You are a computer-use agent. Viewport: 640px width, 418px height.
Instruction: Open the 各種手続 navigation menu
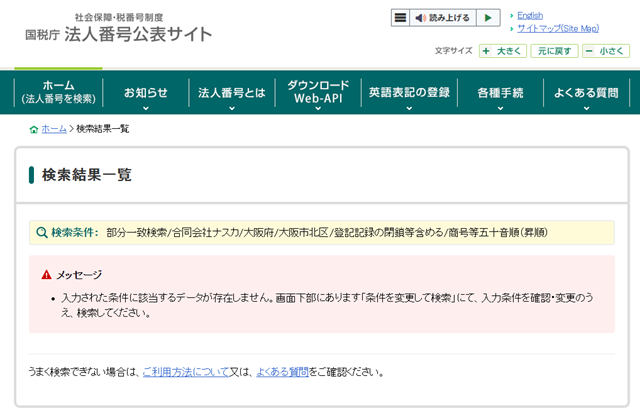coord(500,93)
